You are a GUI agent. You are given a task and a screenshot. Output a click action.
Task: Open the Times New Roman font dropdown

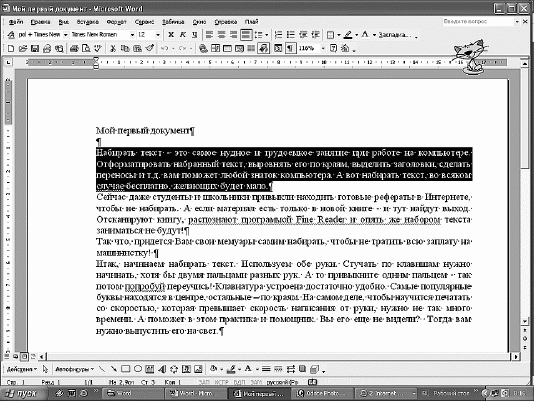132,35
